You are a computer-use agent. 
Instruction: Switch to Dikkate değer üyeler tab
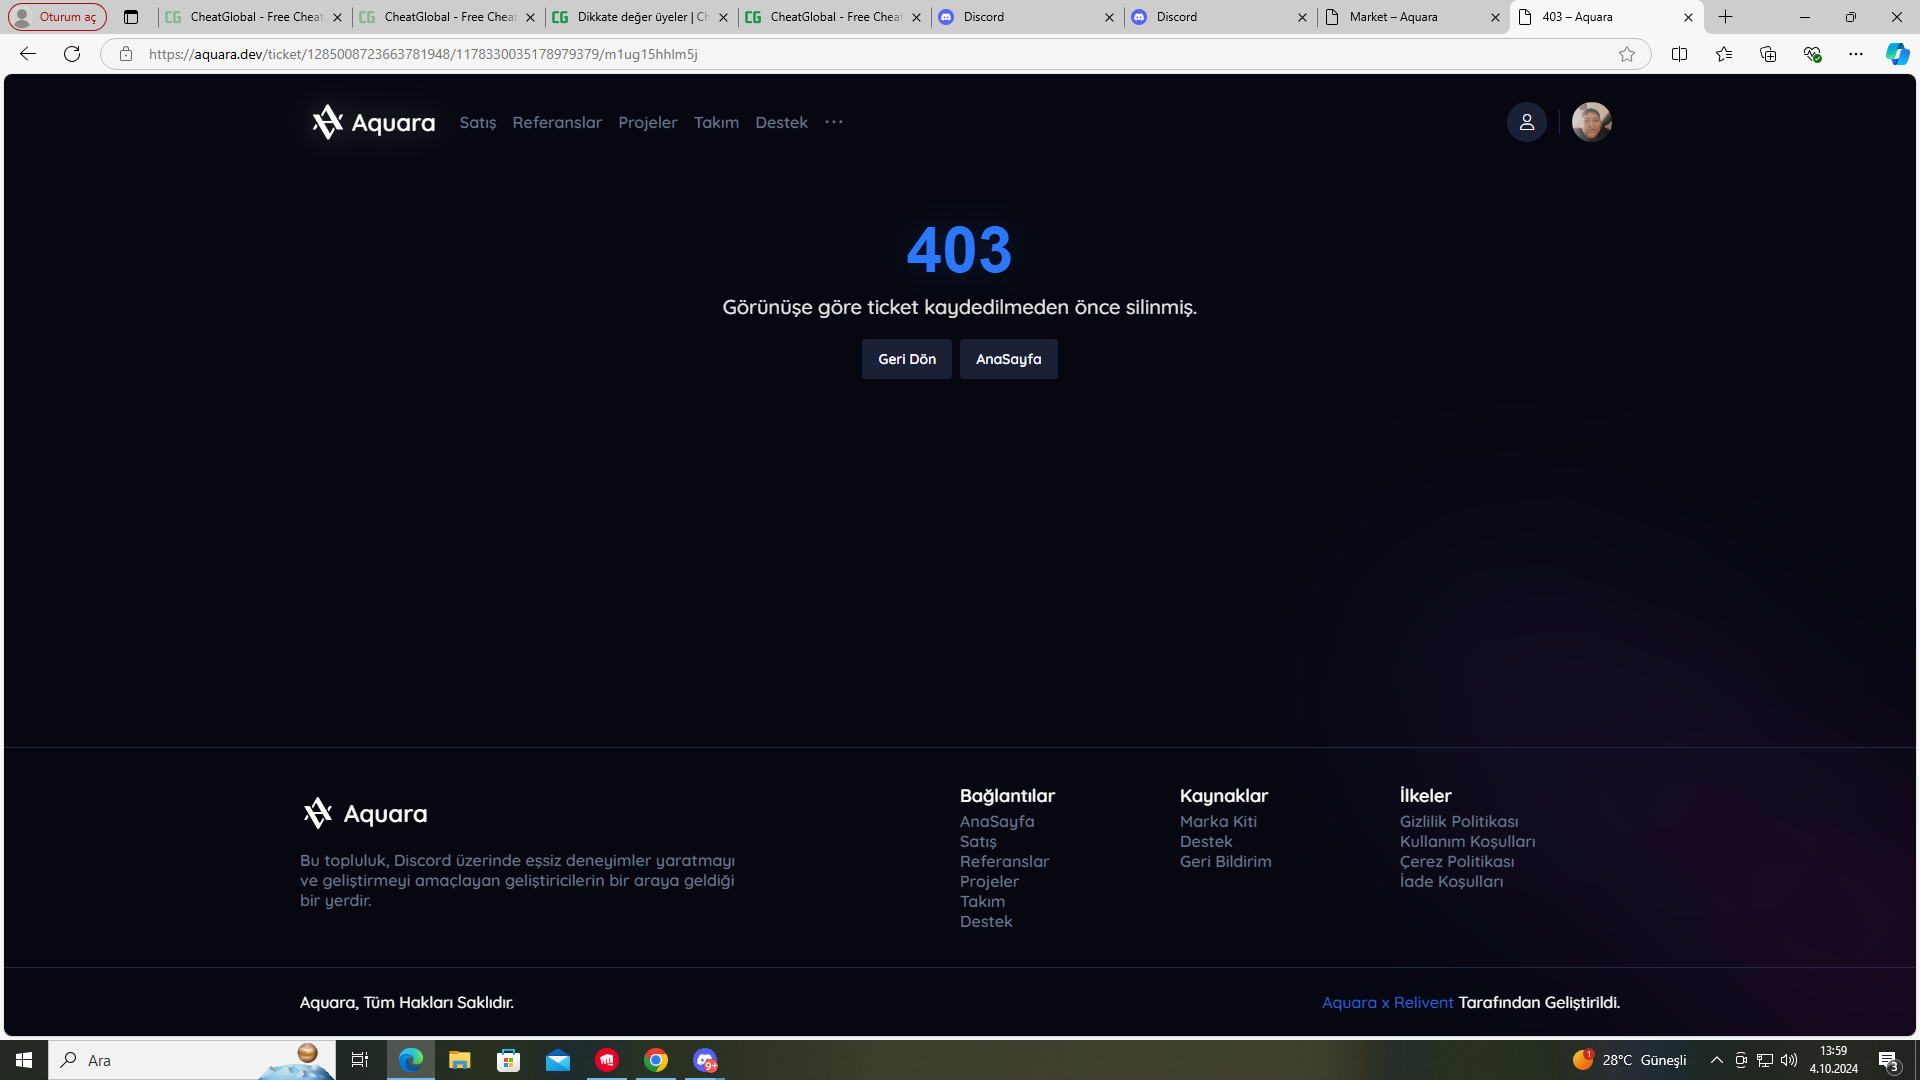640,17
